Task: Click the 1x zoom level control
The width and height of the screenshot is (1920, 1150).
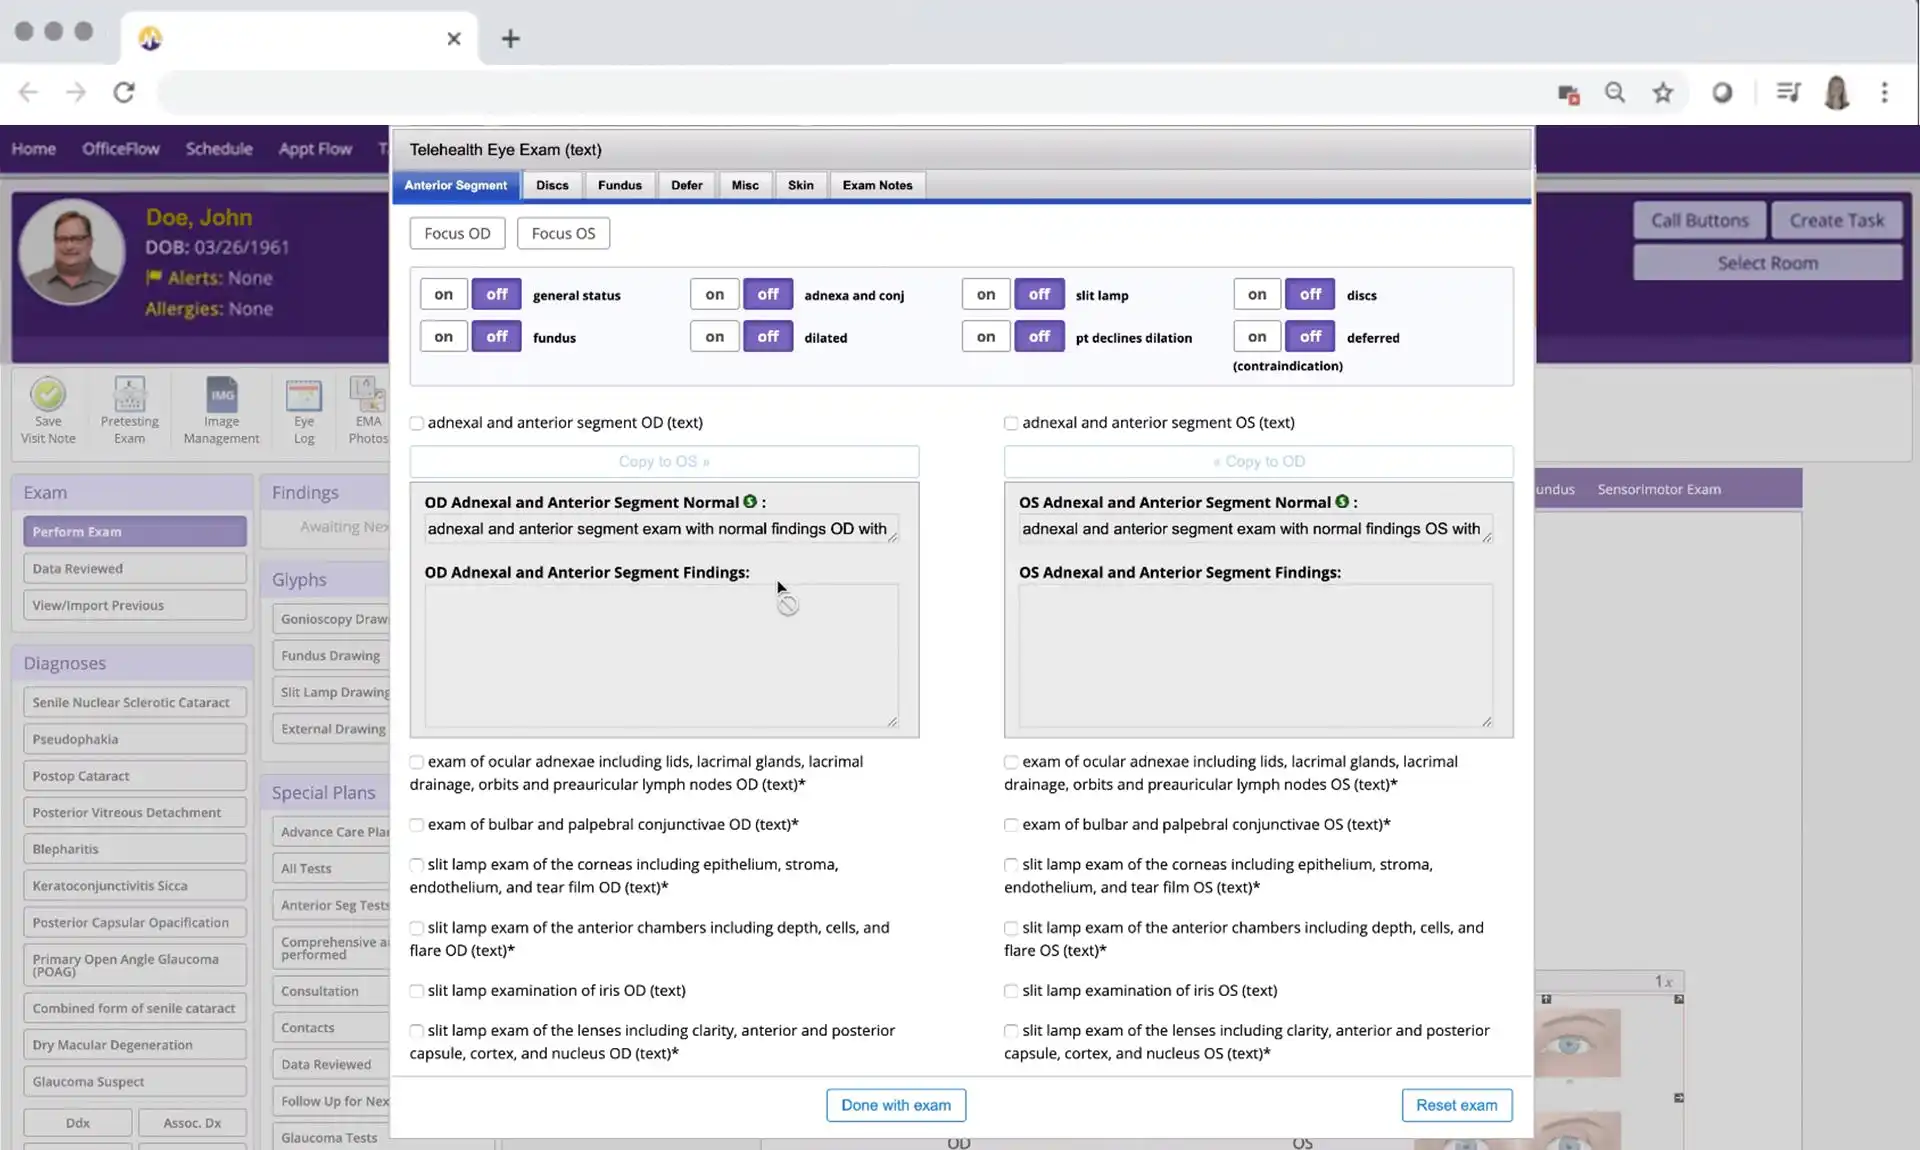Action: pyautogui.click(x=1663, y=981)
